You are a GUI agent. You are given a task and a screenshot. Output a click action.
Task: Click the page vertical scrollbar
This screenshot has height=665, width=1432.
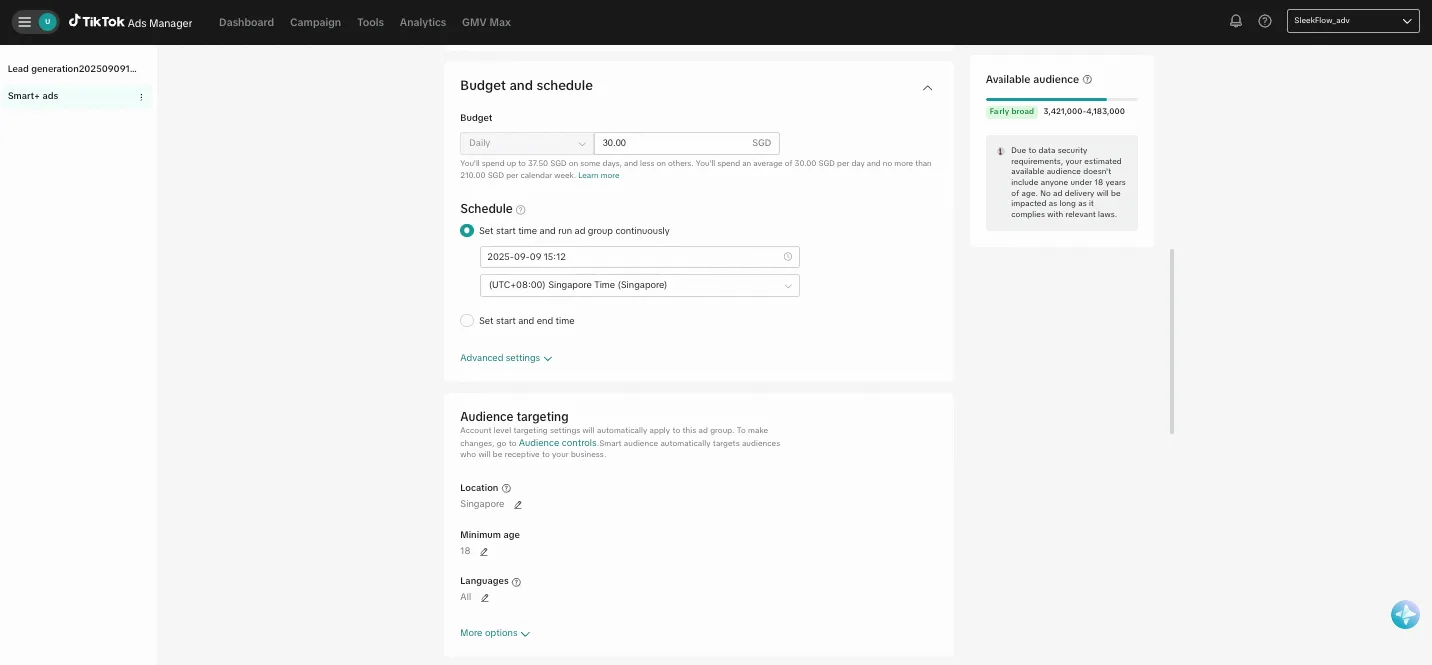pyautogui.click(x=1171, y=340)
